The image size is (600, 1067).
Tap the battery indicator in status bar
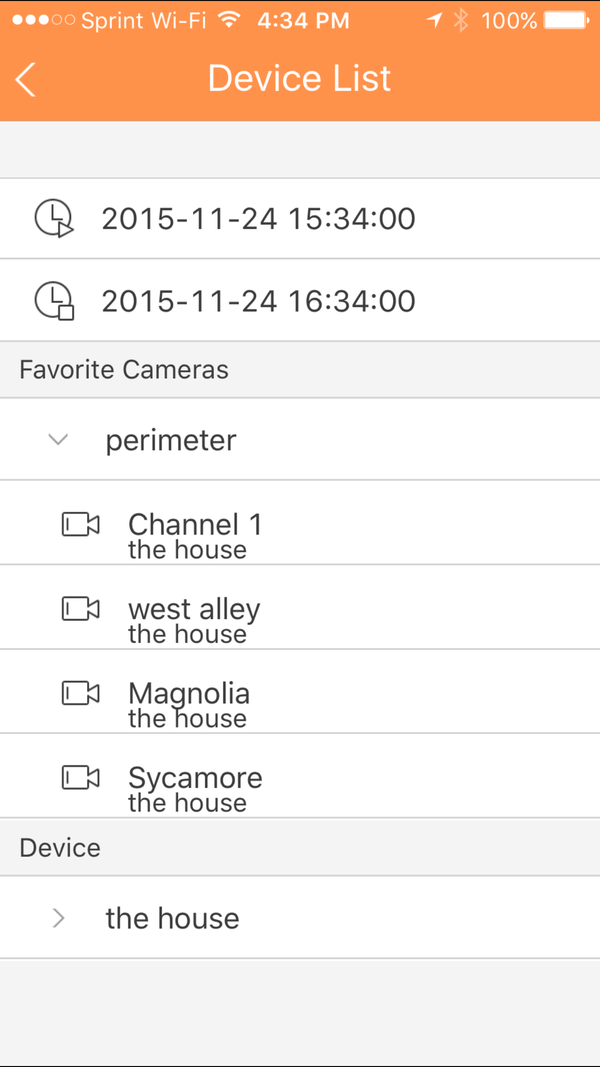[566, 20]
